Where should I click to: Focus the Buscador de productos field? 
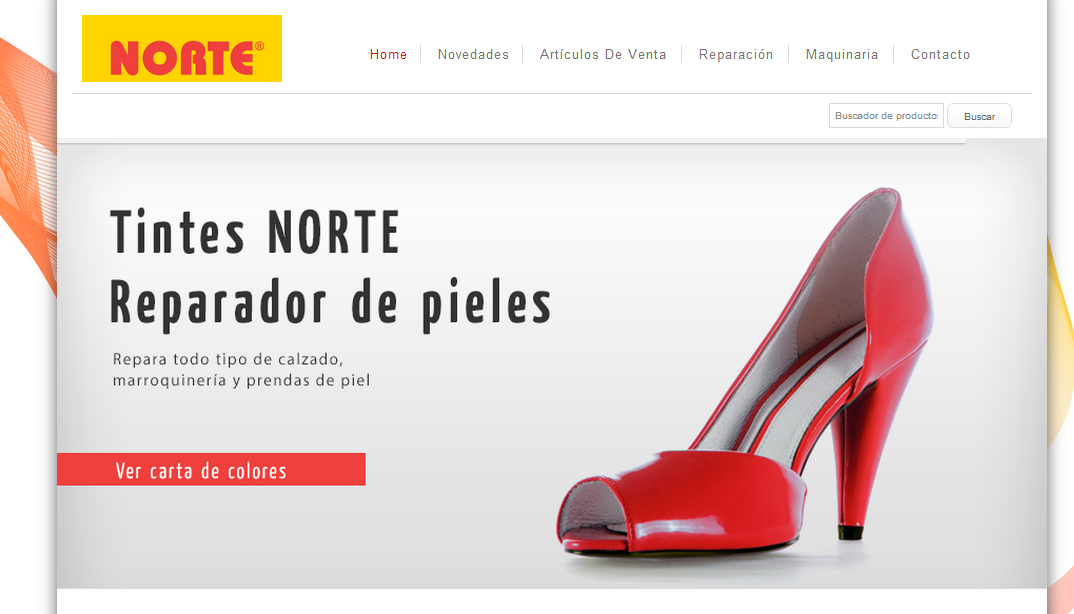coord(886,116)
